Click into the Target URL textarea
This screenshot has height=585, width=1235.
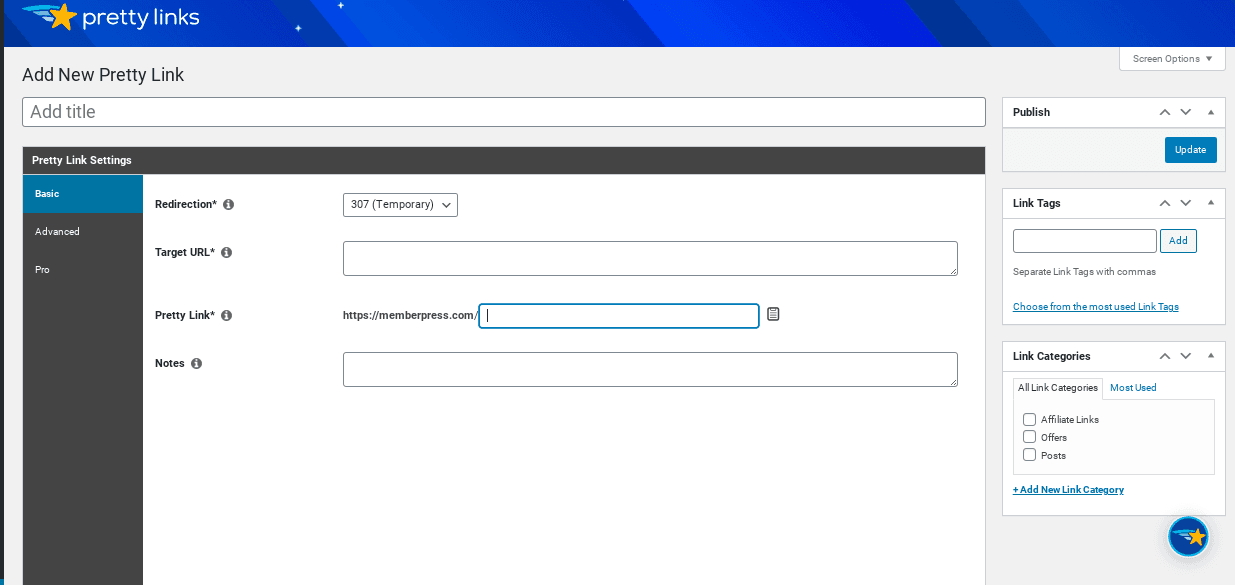pos(650,258)
